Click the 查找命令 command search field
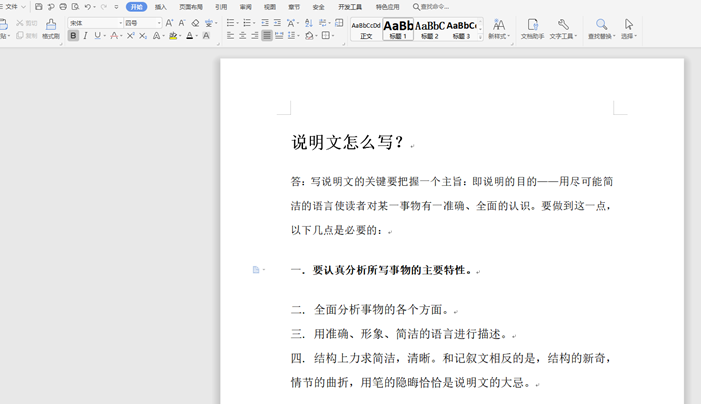Image resolution: width=701 pixels, height=404 pixels. pyautogui.click(x=431, y=7)
